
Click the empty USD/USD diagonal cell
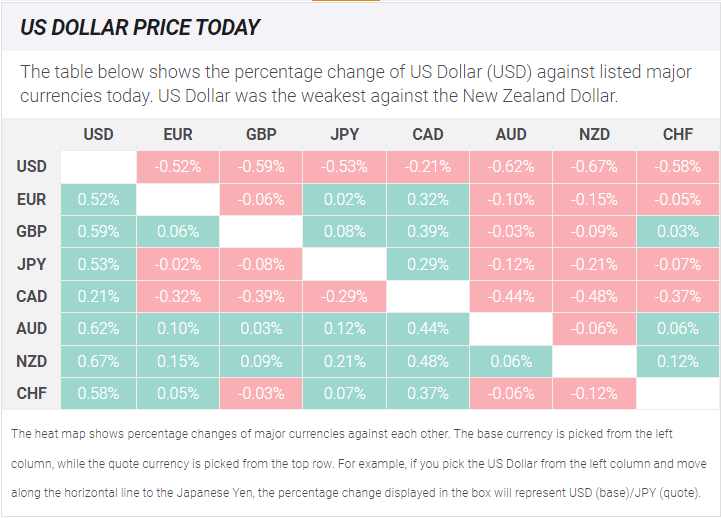pyautogui.click(x=98, y=167)
